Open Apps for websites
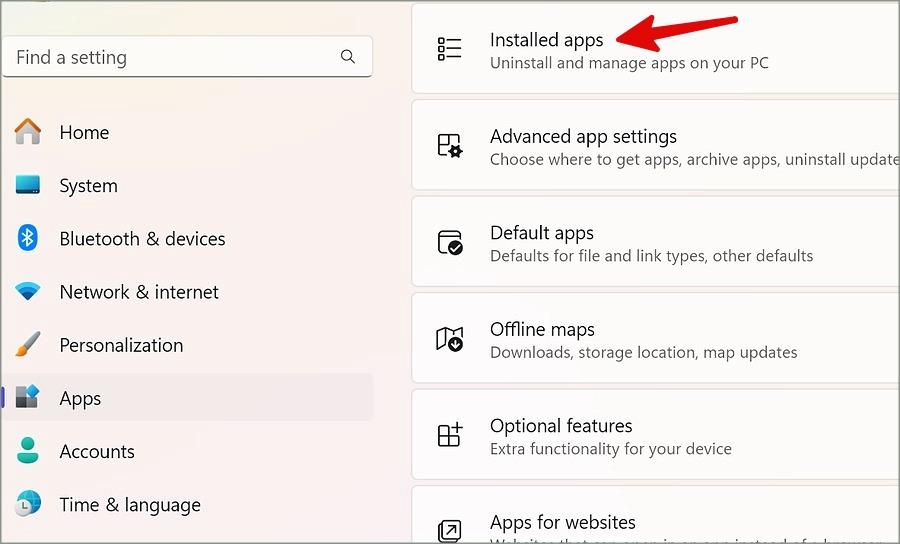900x544 pixels. coord(562,522)
